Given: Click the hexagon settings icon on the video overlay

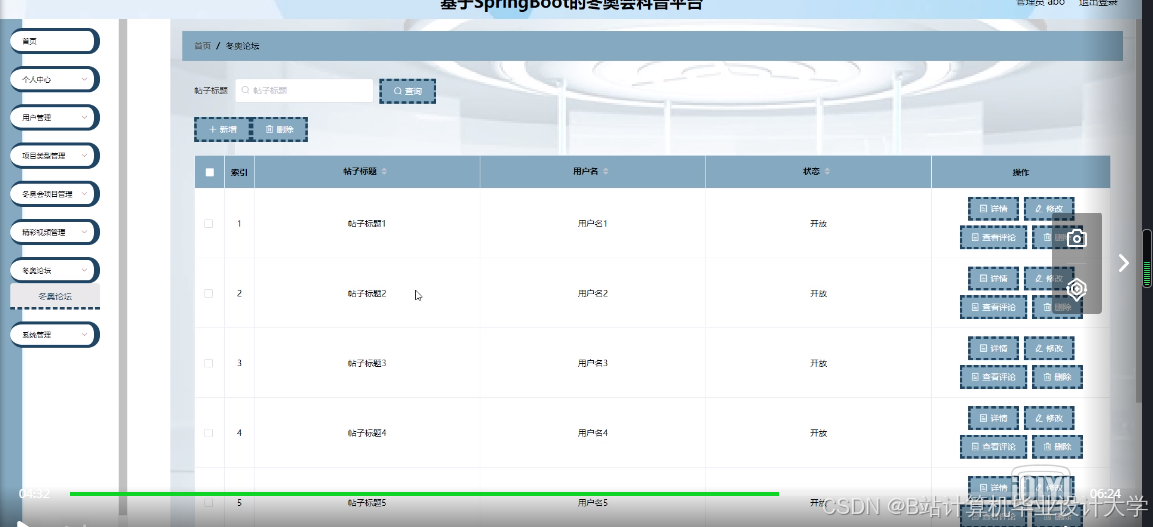Looking at the screenshot, I should point(1077,290).
